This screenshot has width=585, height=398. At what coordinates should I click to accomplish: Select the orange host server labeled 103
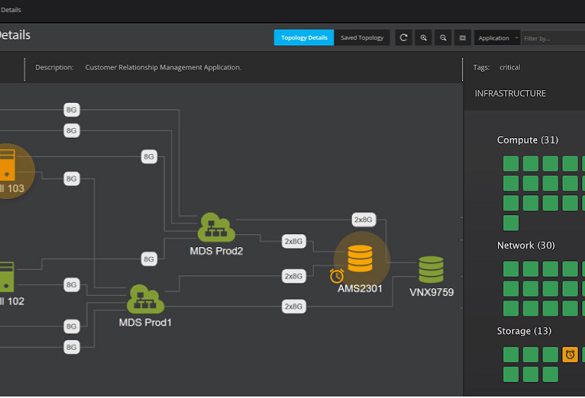point(7,164)
